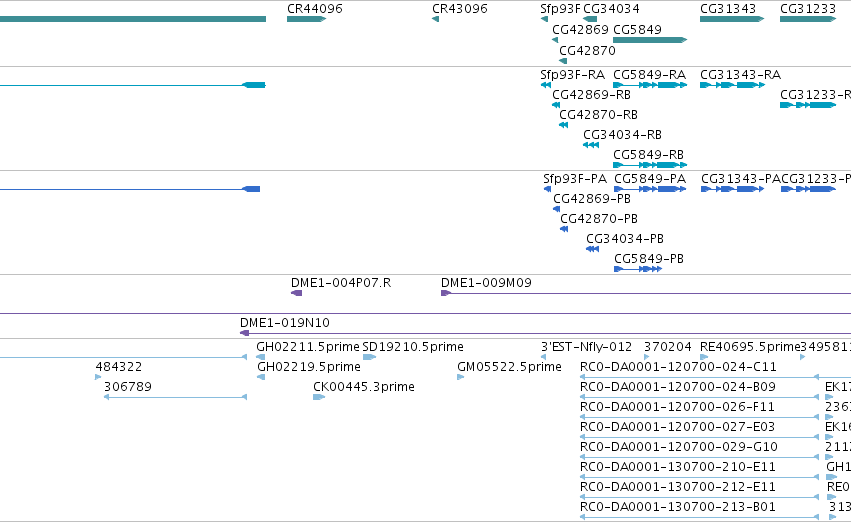The height and width of the screenshot is (522, 851).
Task: Click the CR43096 gene label
Action: tap(460, 9)
